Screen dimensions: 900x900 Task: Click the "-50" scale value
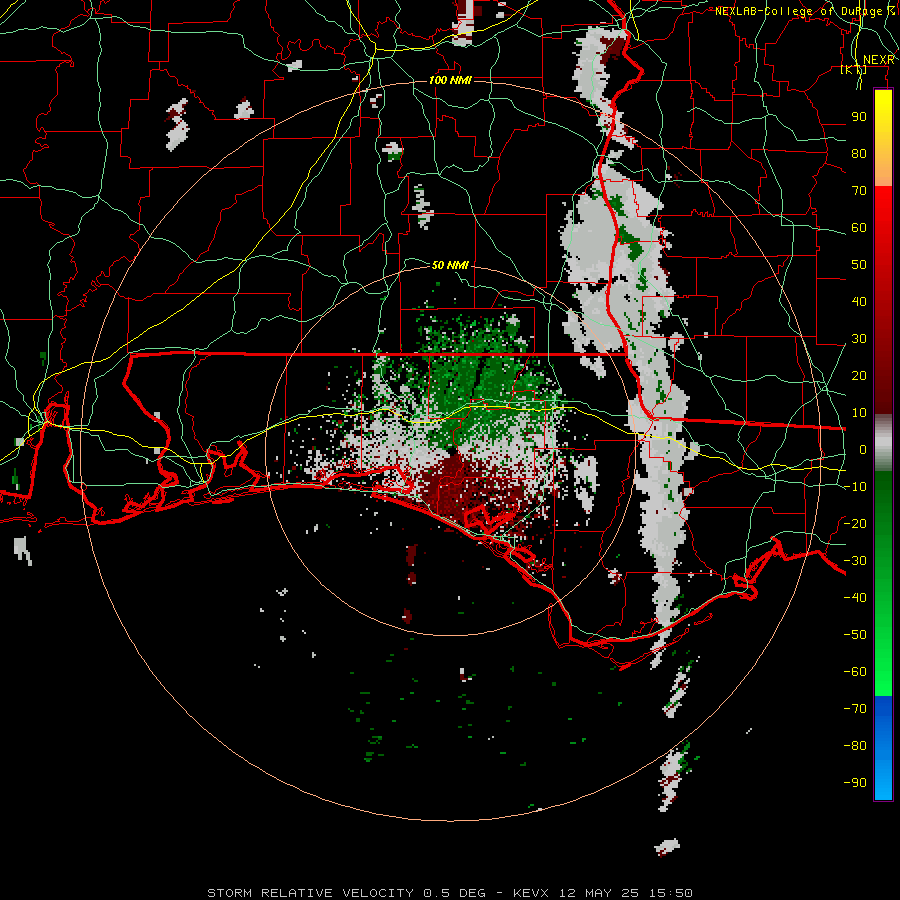(x=855, y=635)
